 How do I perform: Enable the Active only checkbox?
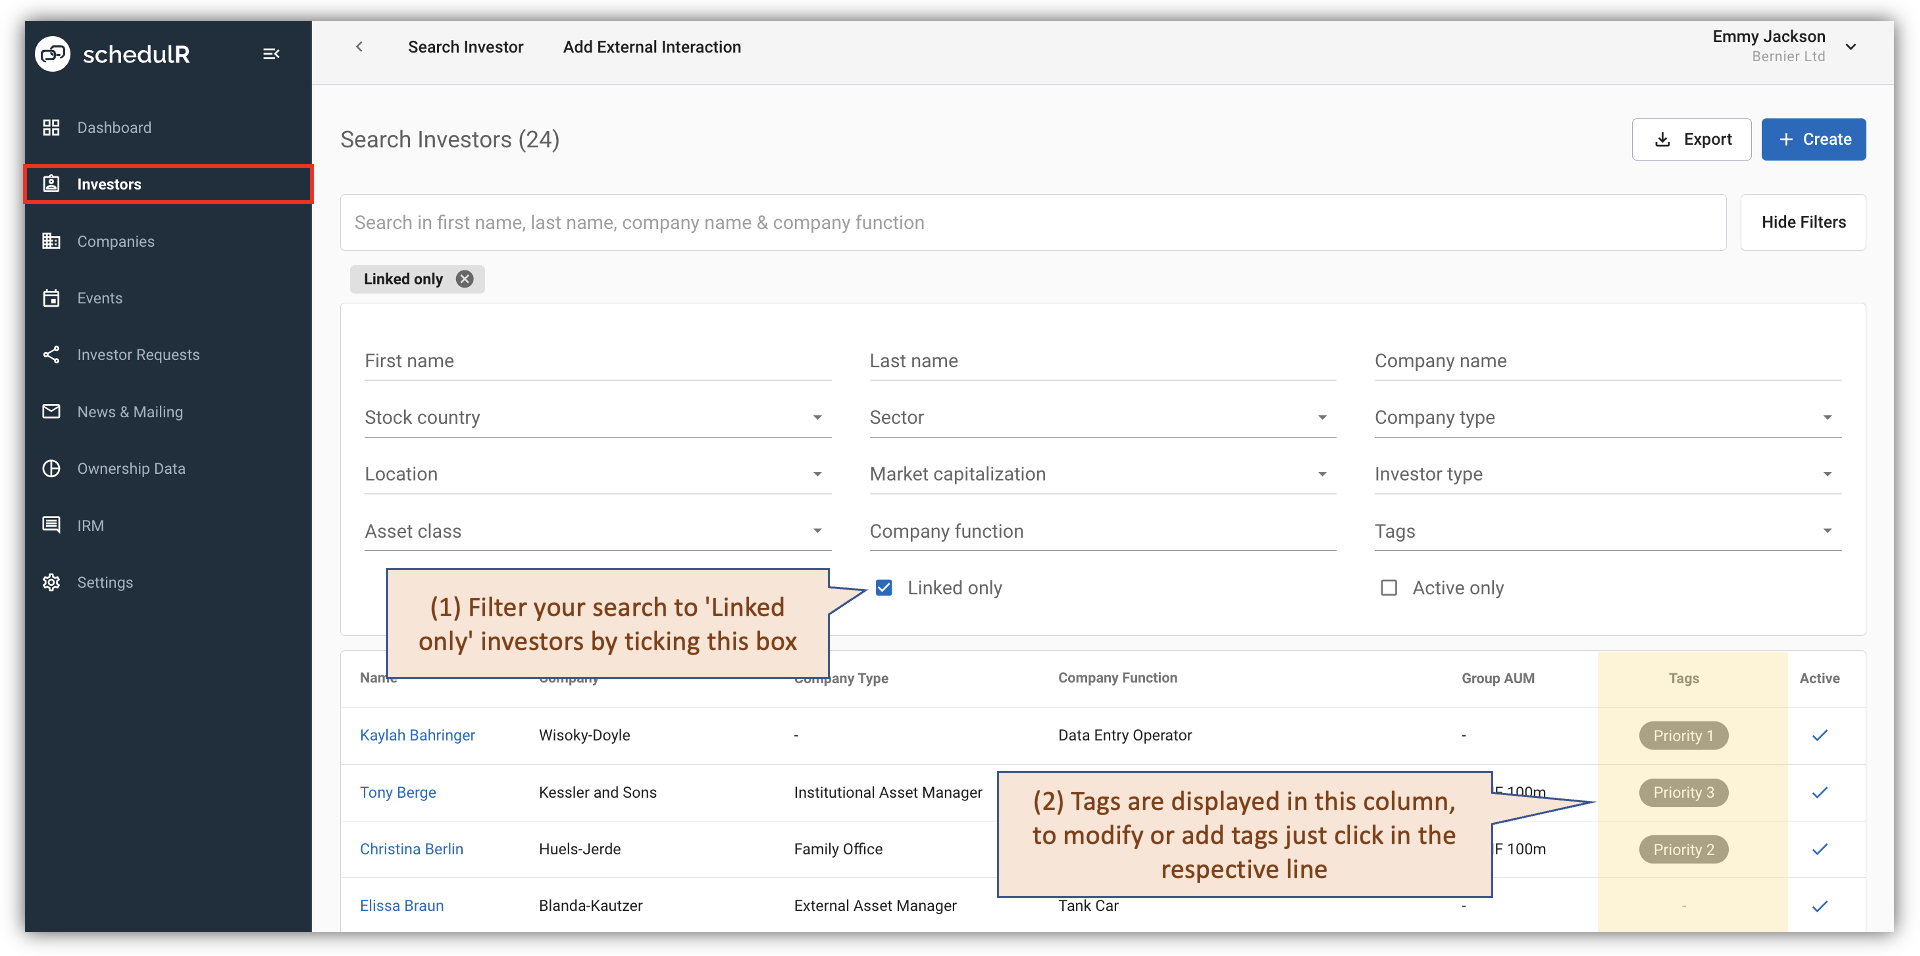[x=1389, y=587]
